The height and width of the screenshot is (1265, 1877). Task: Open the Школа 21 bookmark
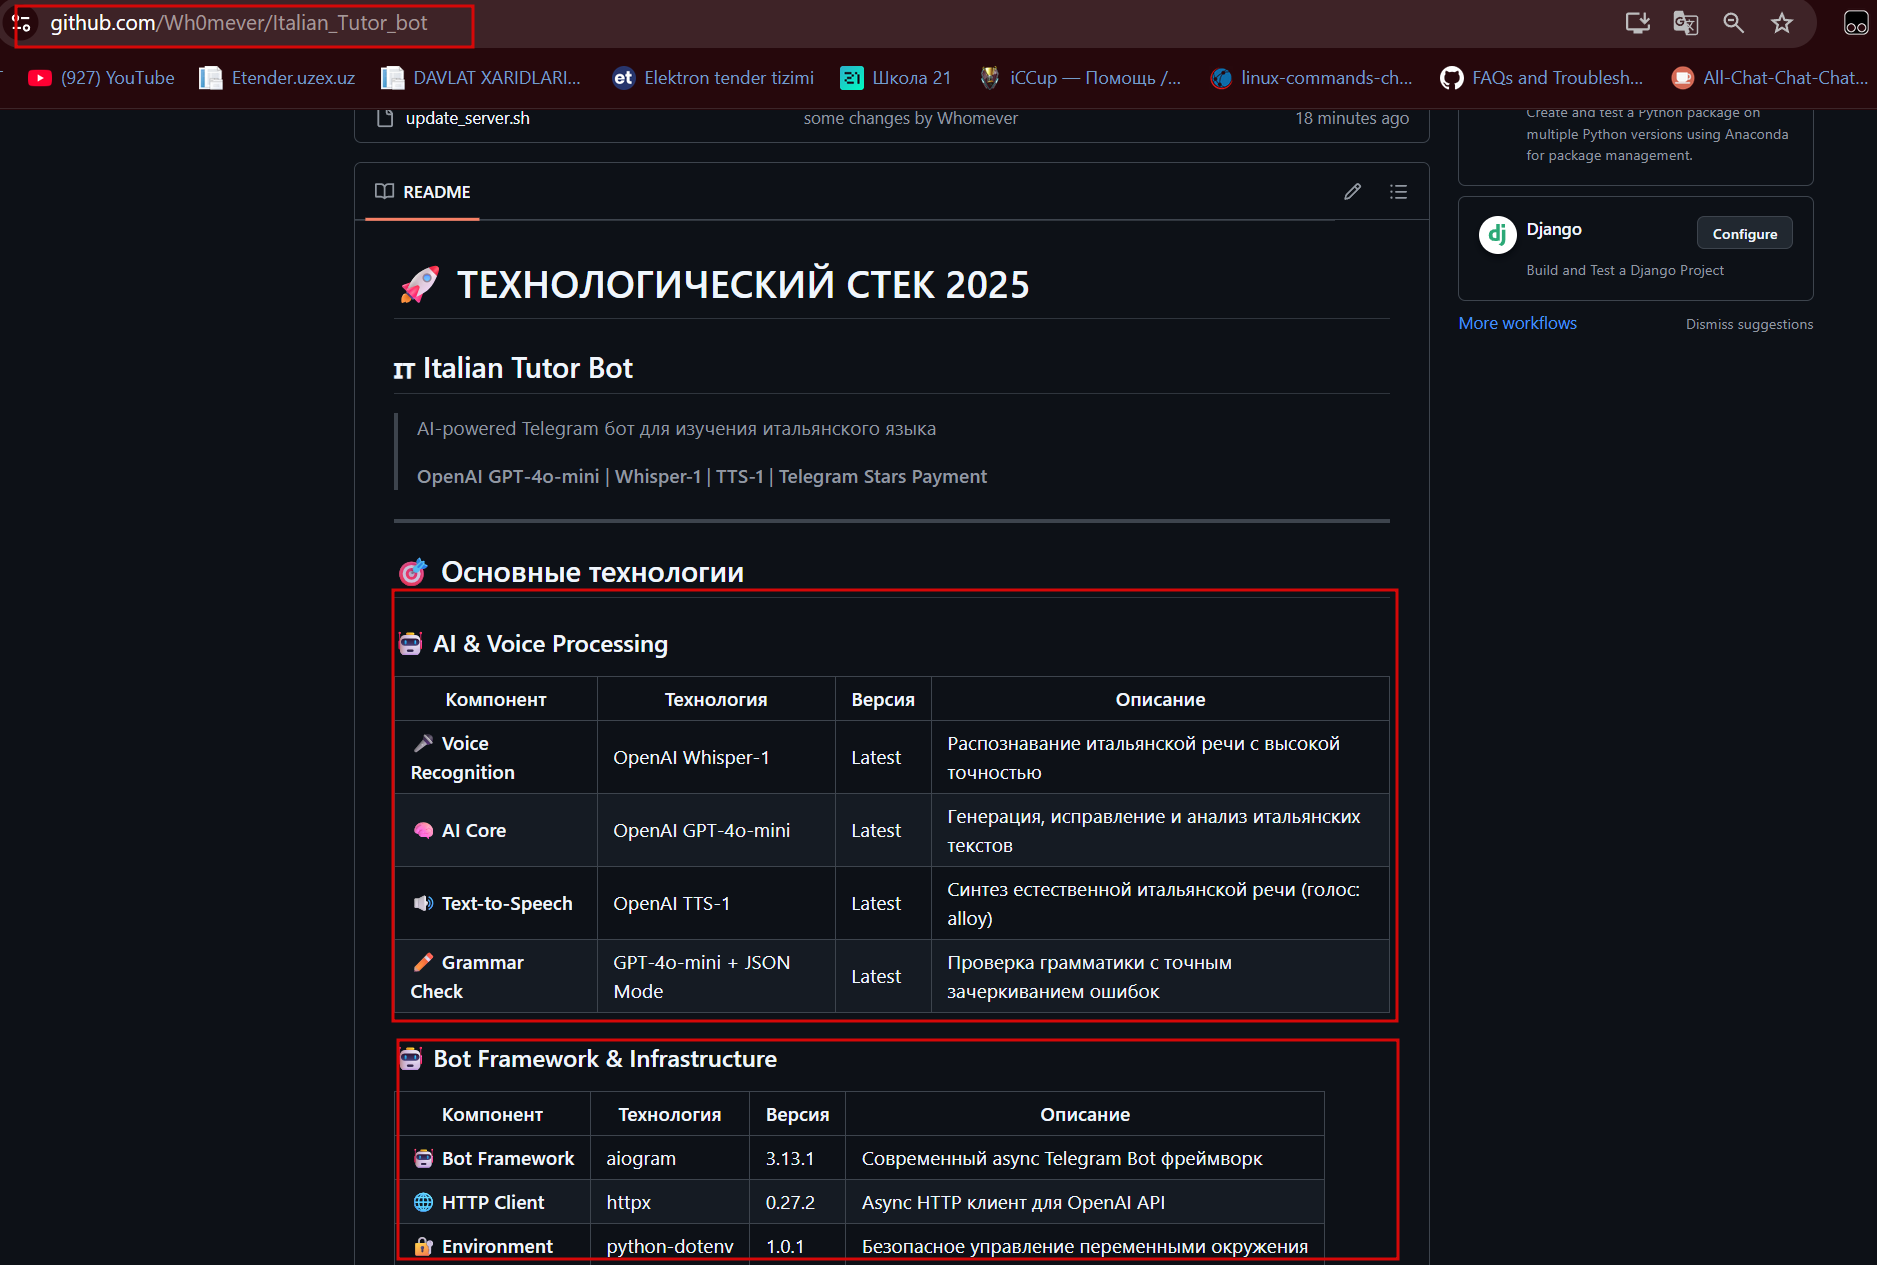895,78
